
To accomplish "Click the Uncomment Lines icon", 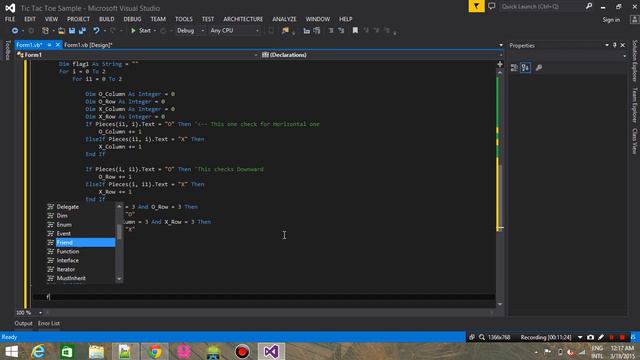I will pos(317,31).
